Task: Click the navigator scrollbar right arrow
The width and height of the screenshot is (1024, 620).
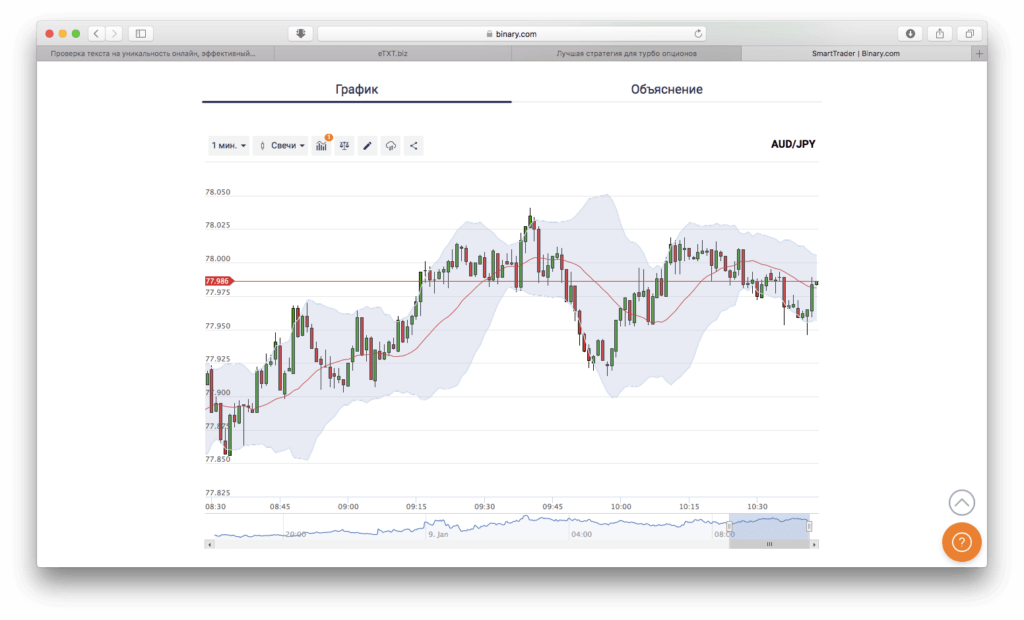Action: [x=814, y=544]
